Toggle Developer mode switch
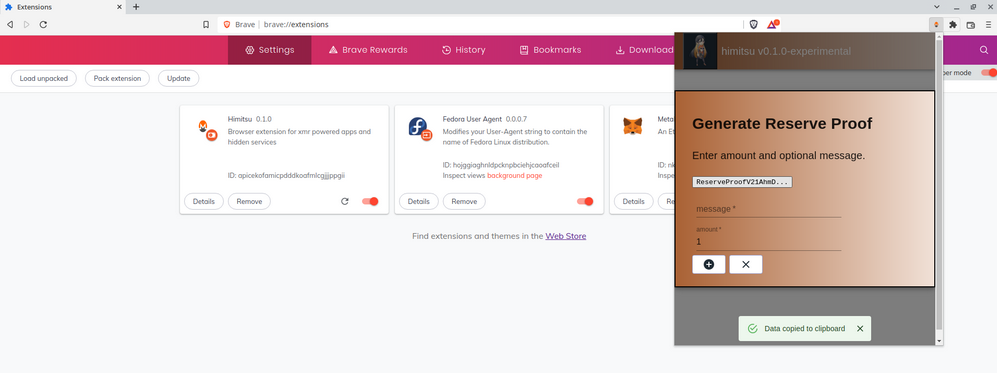 click(x=989, y=72)
